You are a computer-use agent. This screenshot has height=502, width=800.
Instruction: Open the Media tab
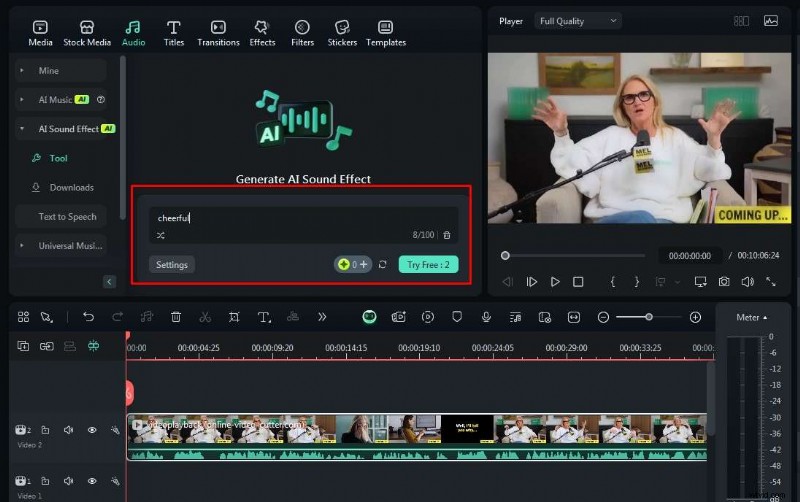coord(40,34)
